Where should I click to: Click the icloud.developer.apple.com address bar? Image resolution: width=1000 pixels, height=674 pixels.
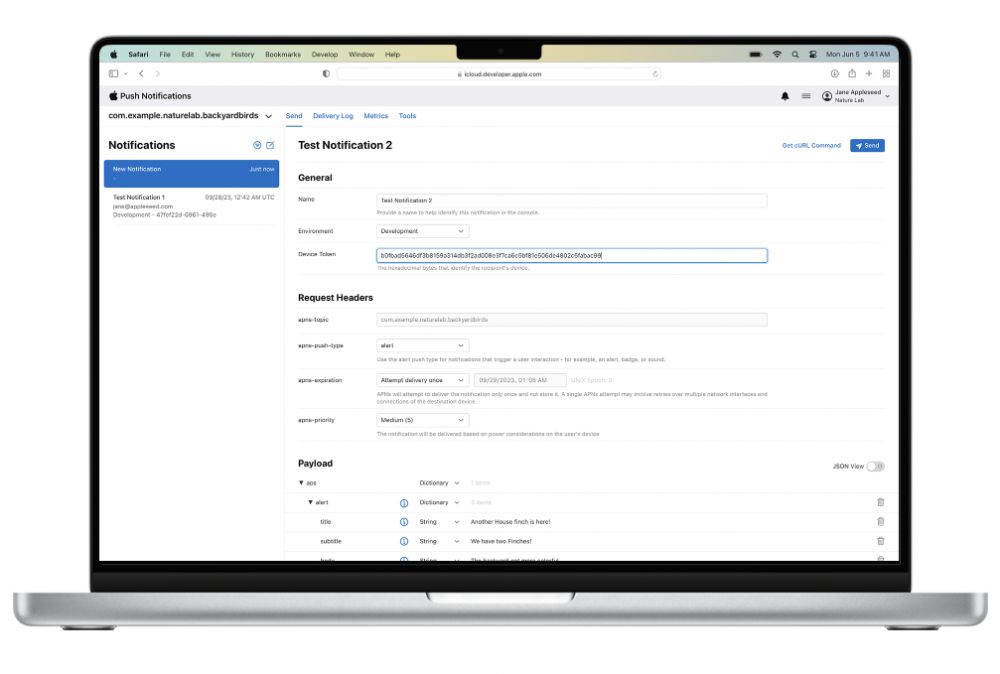(499, 74)
